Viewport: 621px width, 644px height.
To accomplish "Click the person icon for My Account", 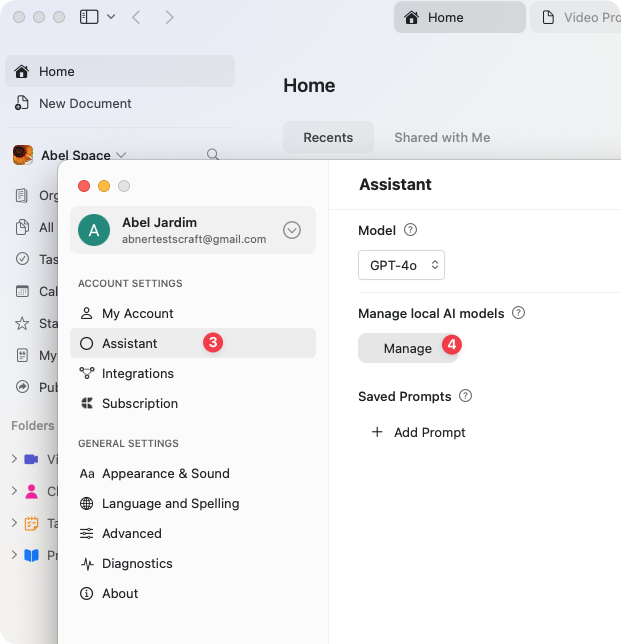I will coord(87,313).
